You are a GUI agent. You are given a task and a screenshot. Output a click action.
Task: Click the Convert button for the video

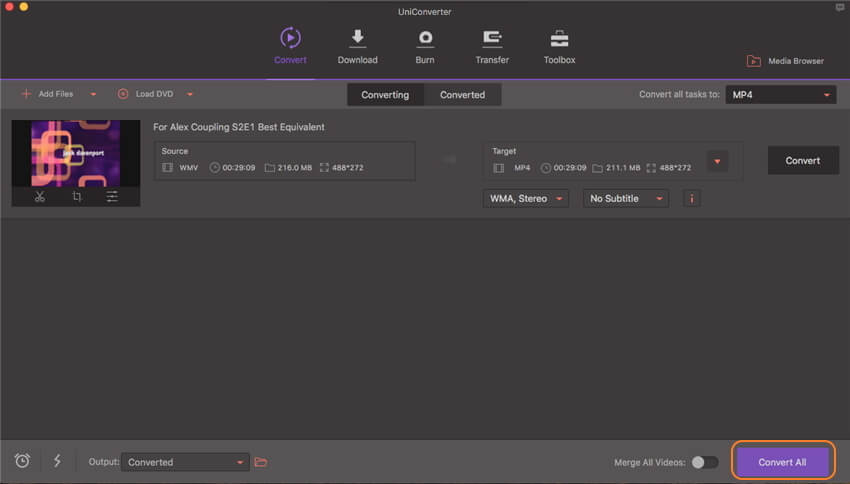803,160
